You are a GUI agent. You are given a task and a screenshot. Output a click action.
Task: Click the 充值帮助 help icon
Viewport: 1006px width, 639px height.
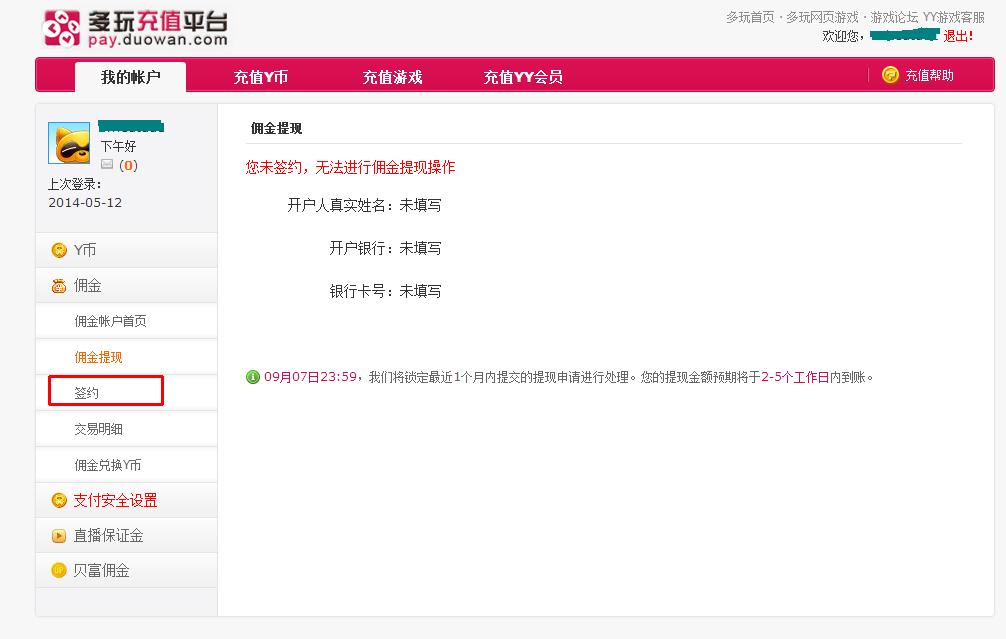(x=890, y=75)
